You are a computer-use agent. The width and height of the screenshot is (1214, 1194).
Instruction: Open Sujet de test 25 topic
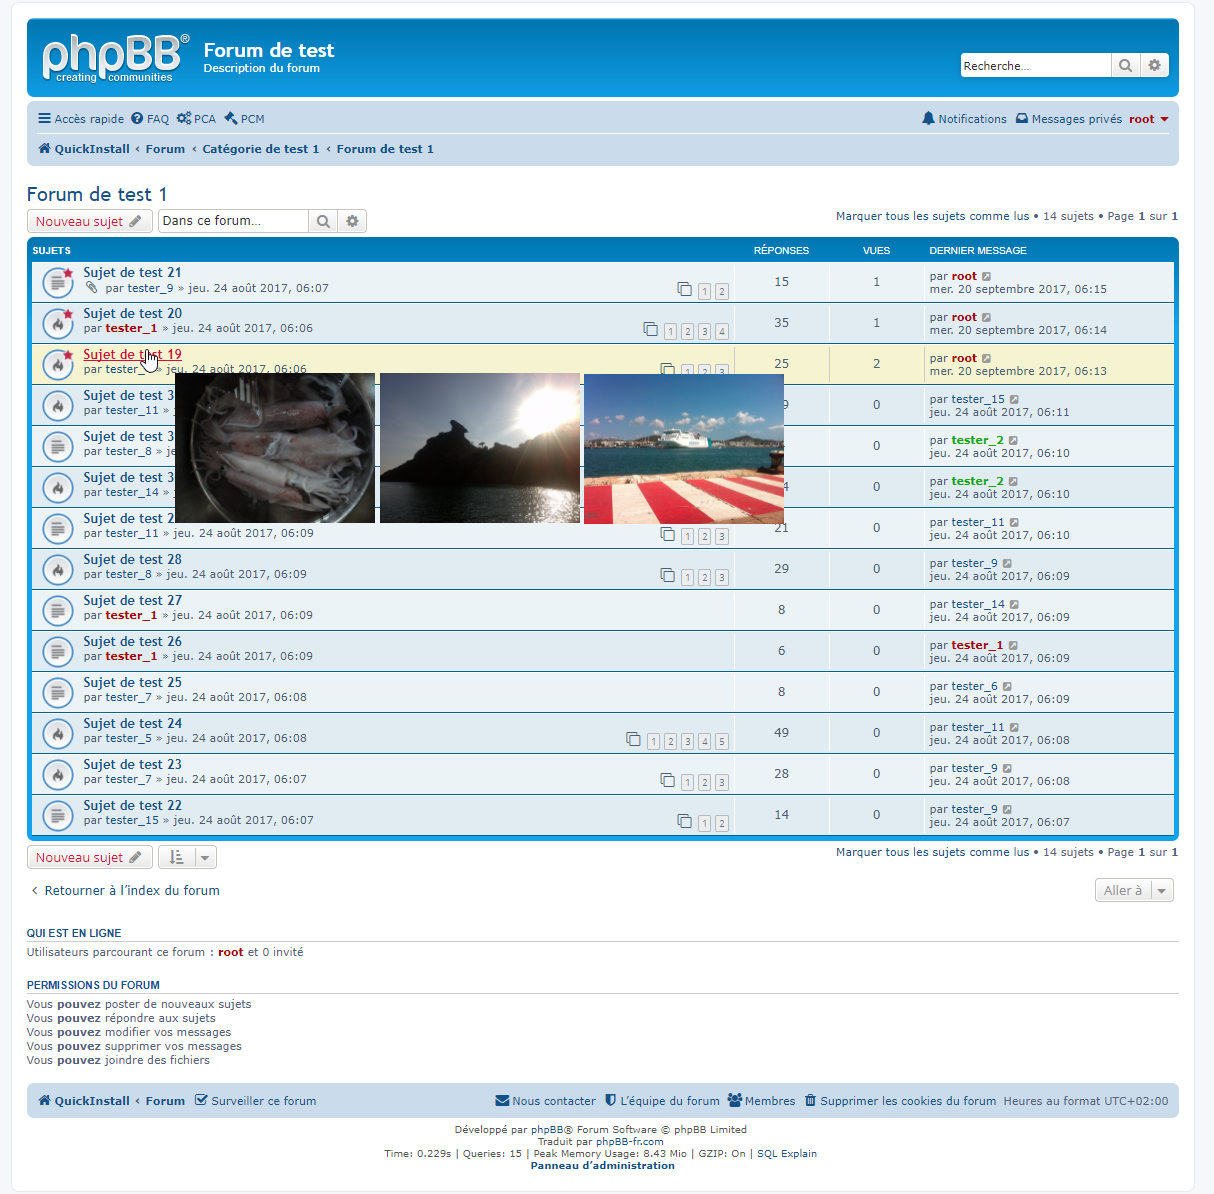[x=132, y=682]
